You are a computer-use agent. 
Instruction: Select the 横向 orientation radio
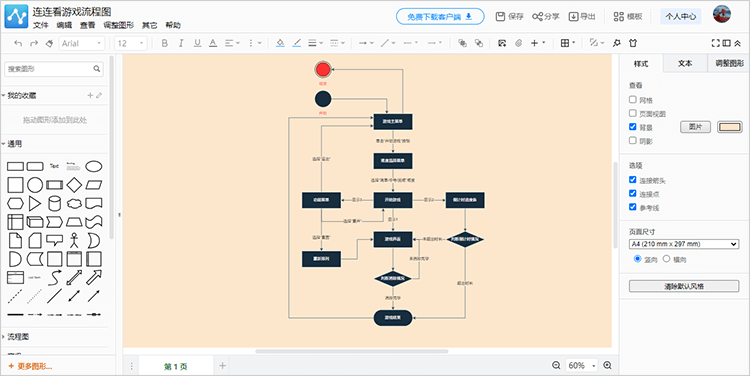point(666,259)
